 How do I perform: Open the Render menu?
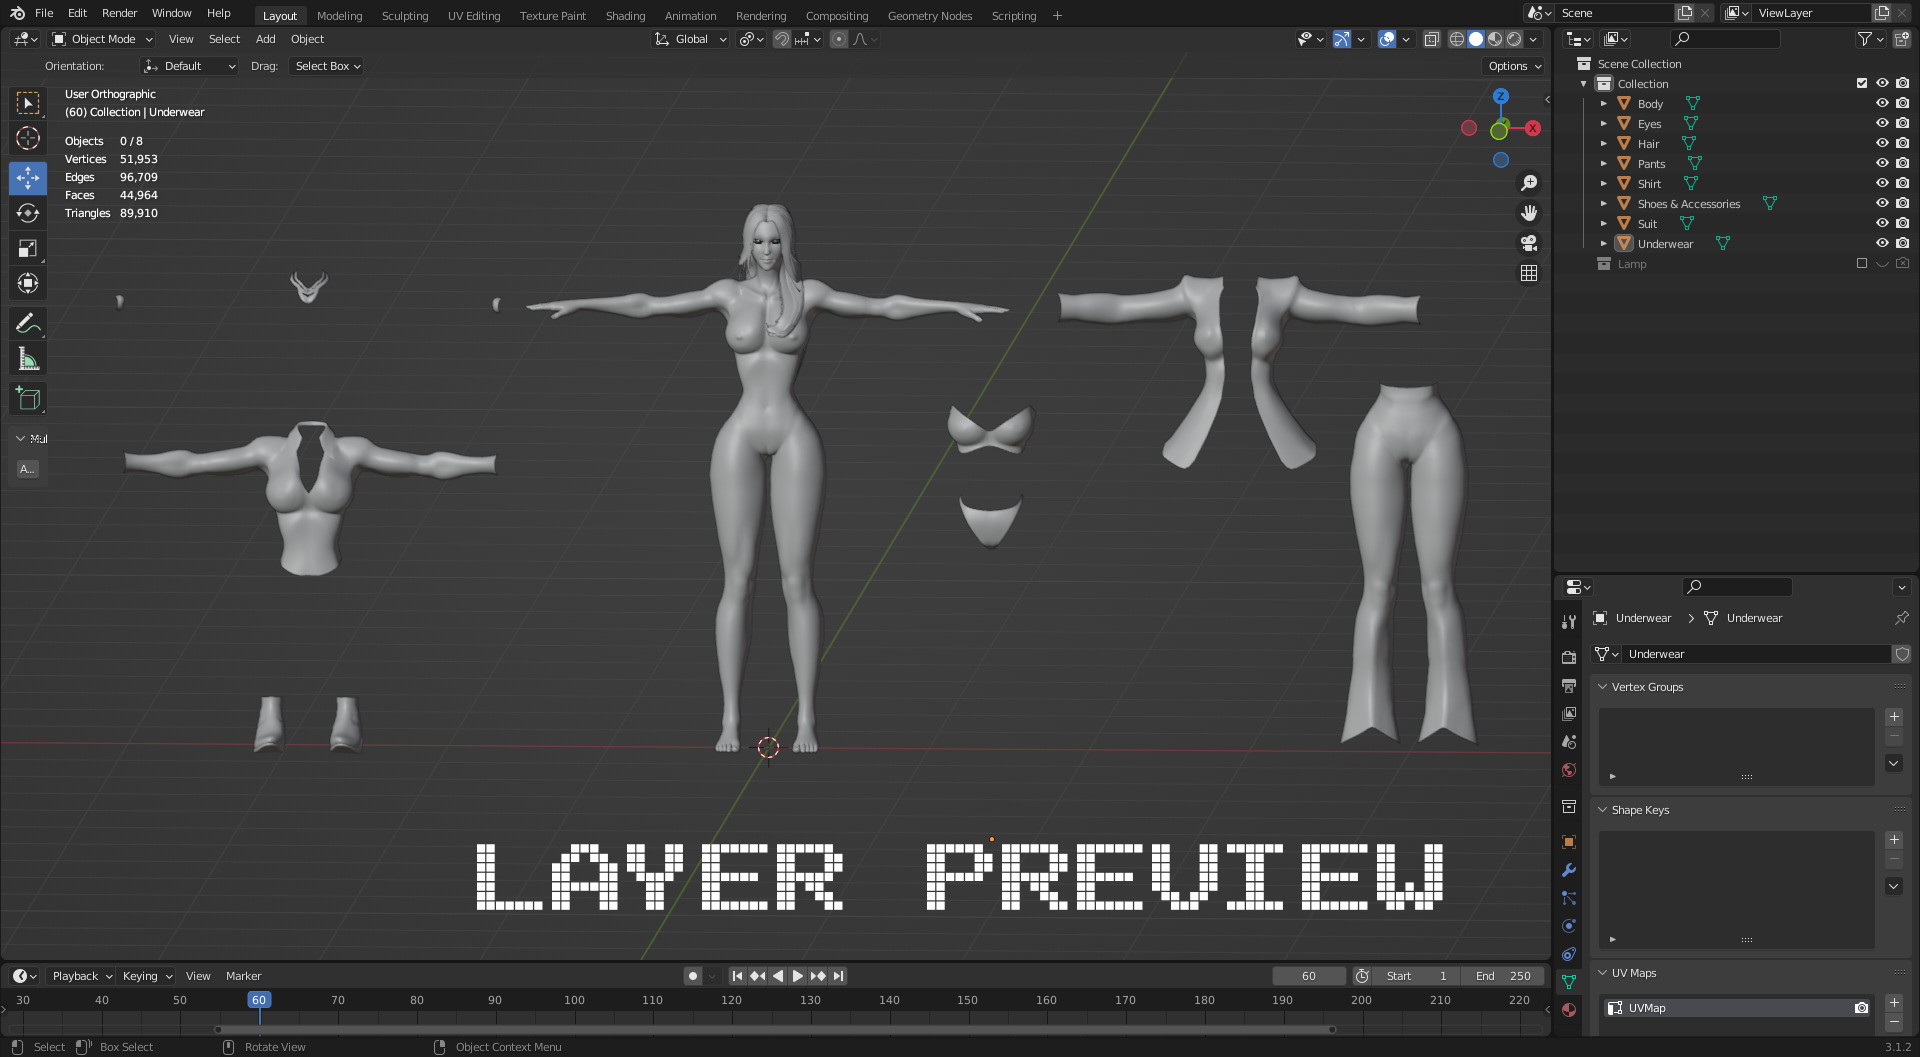(x=119, y=13)
